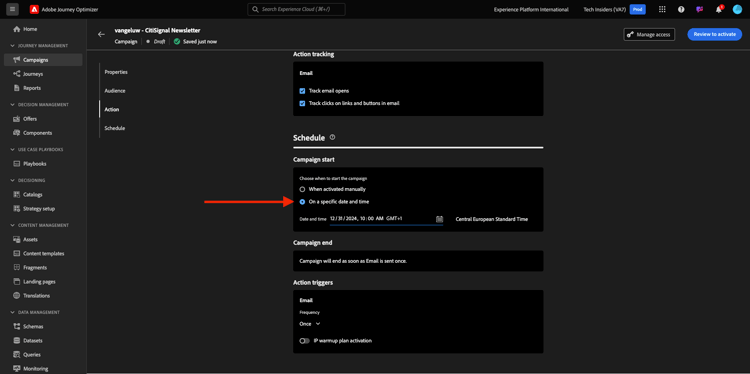Open the user profile avatar

[737, 9]
